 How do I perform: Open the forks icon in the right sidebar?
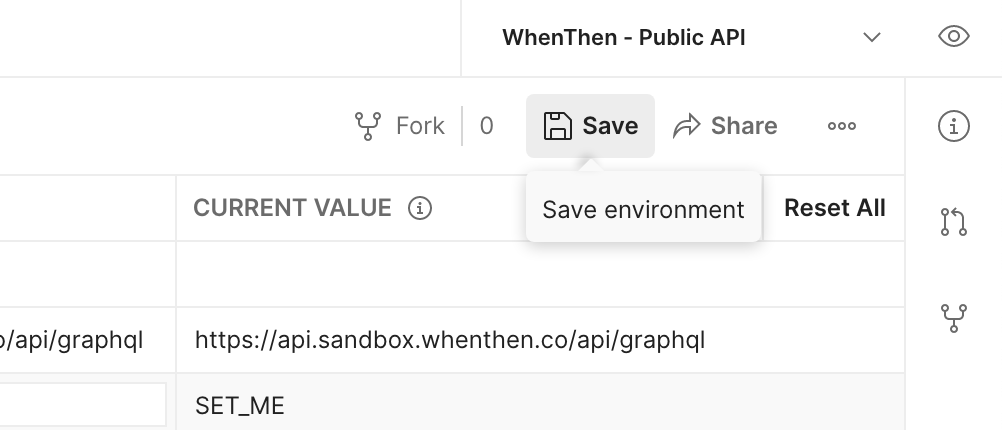point(954,318)
